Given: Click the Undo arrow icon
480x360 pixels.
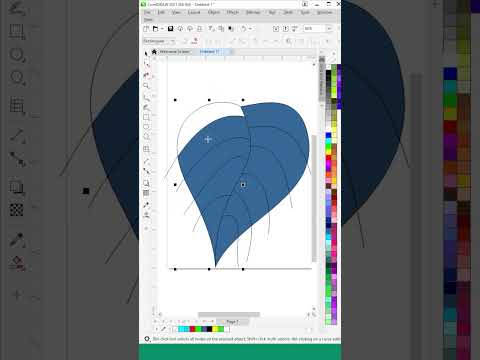Looking at the screenshot, I should pyautogui.click(x=244, y=29).
